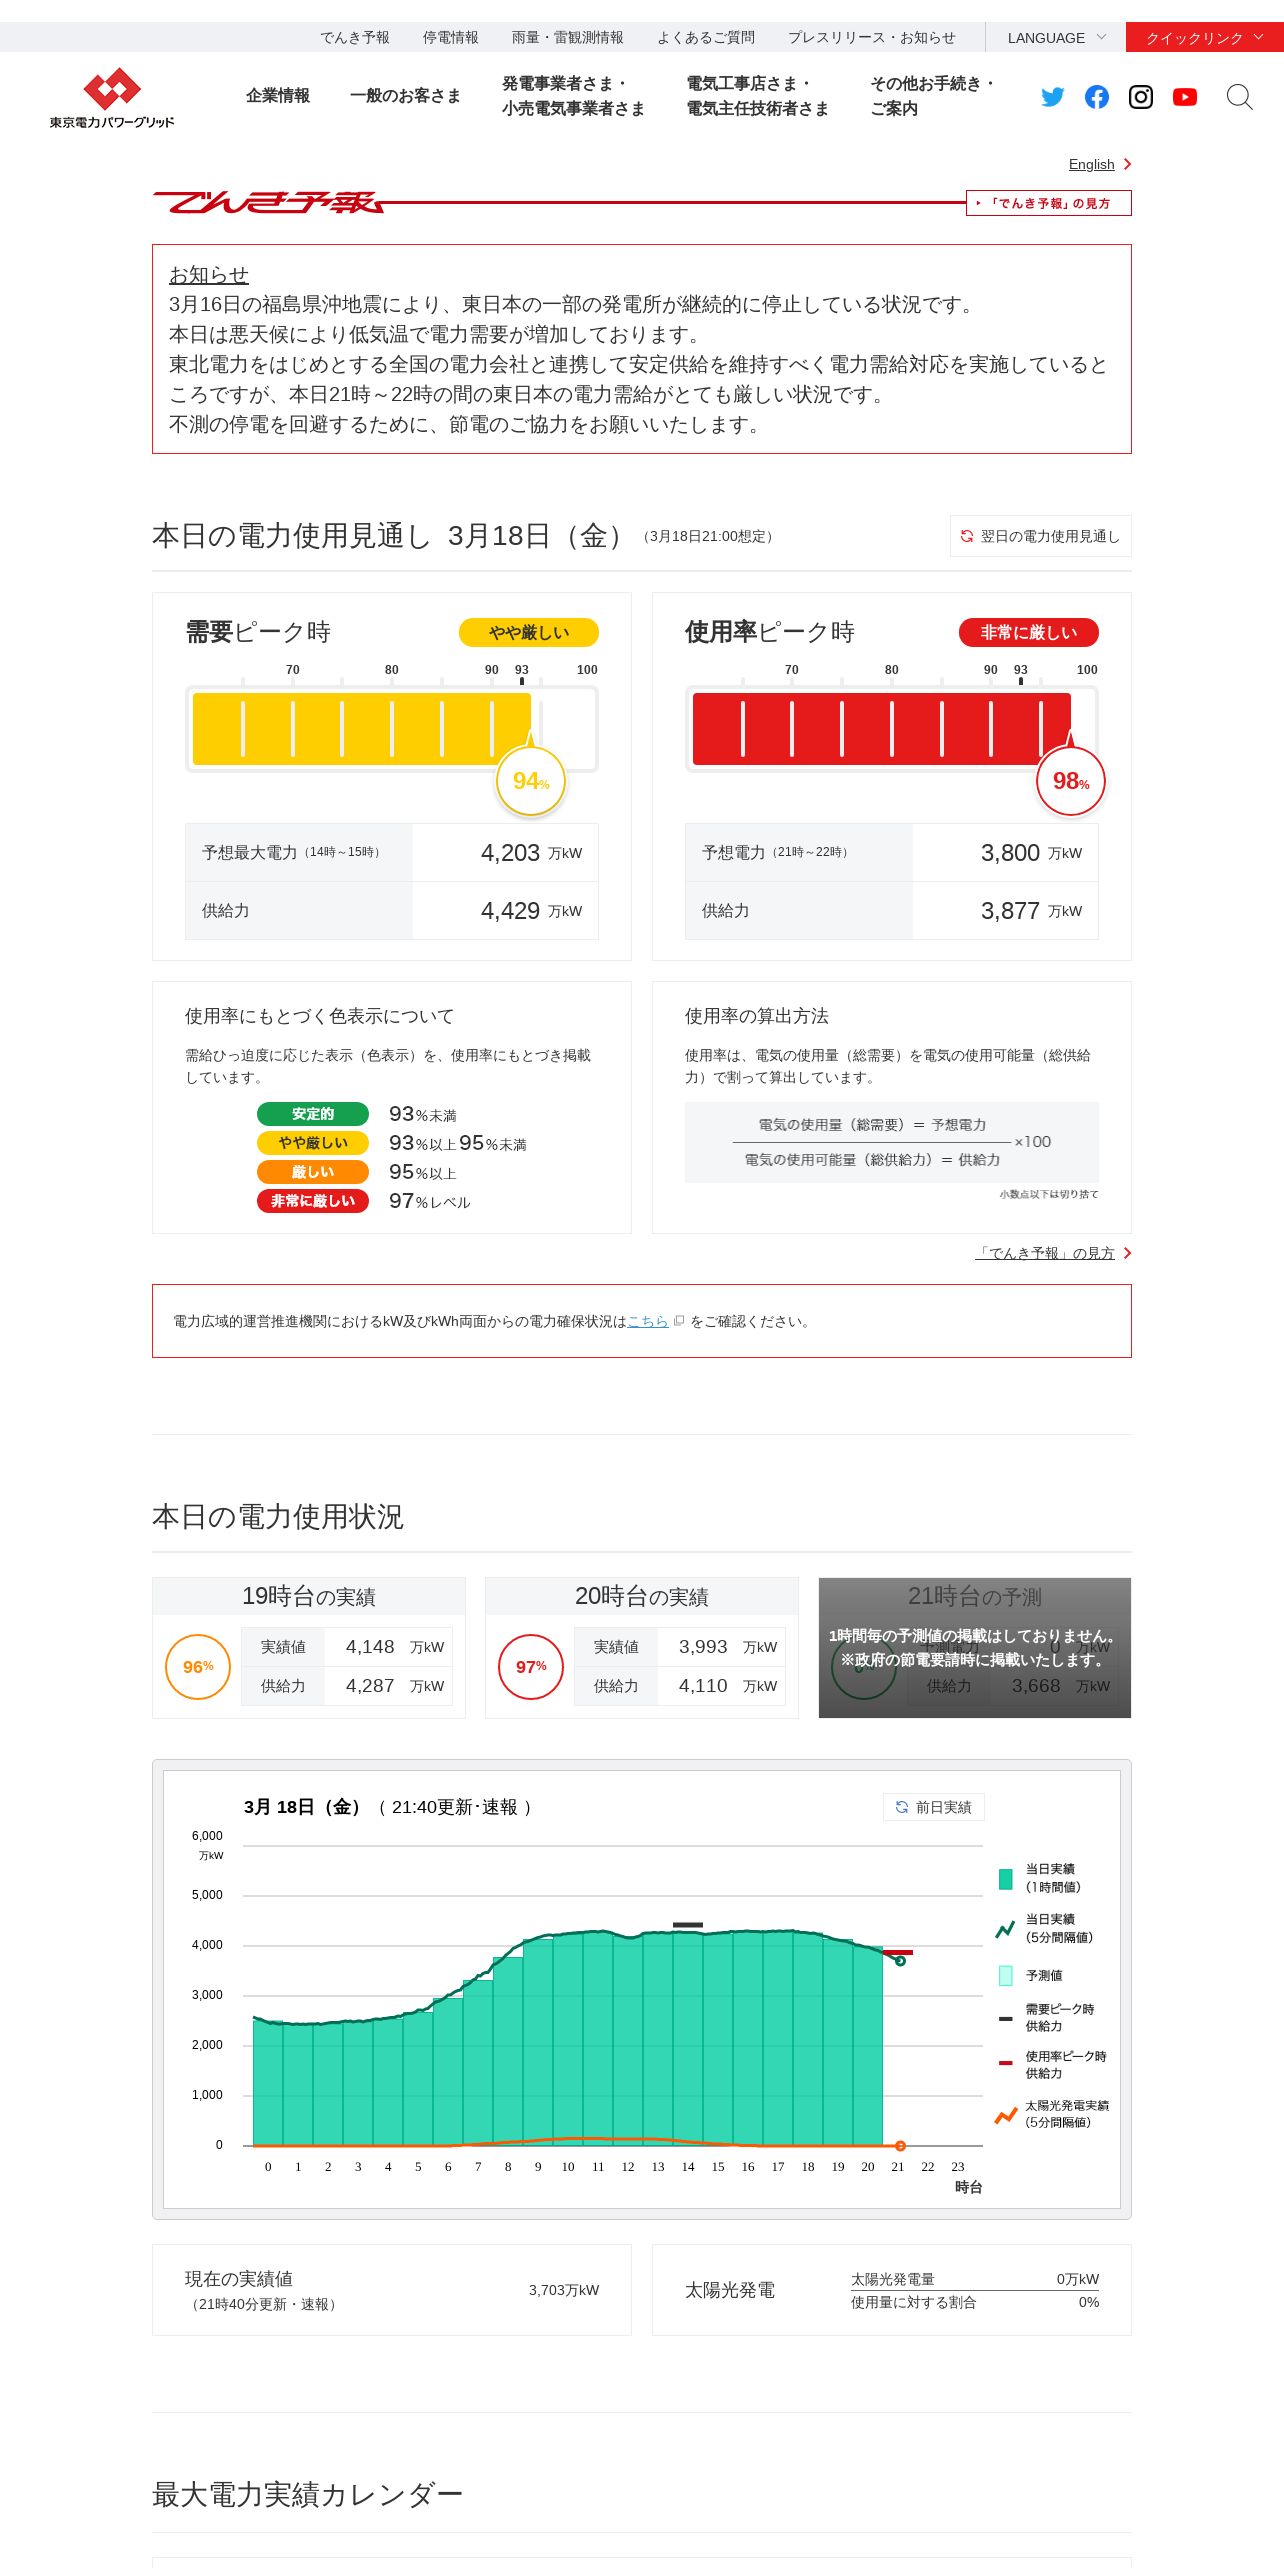
Task: Open the 企業情報 navigation menu
Action: [x=278, y=96]
